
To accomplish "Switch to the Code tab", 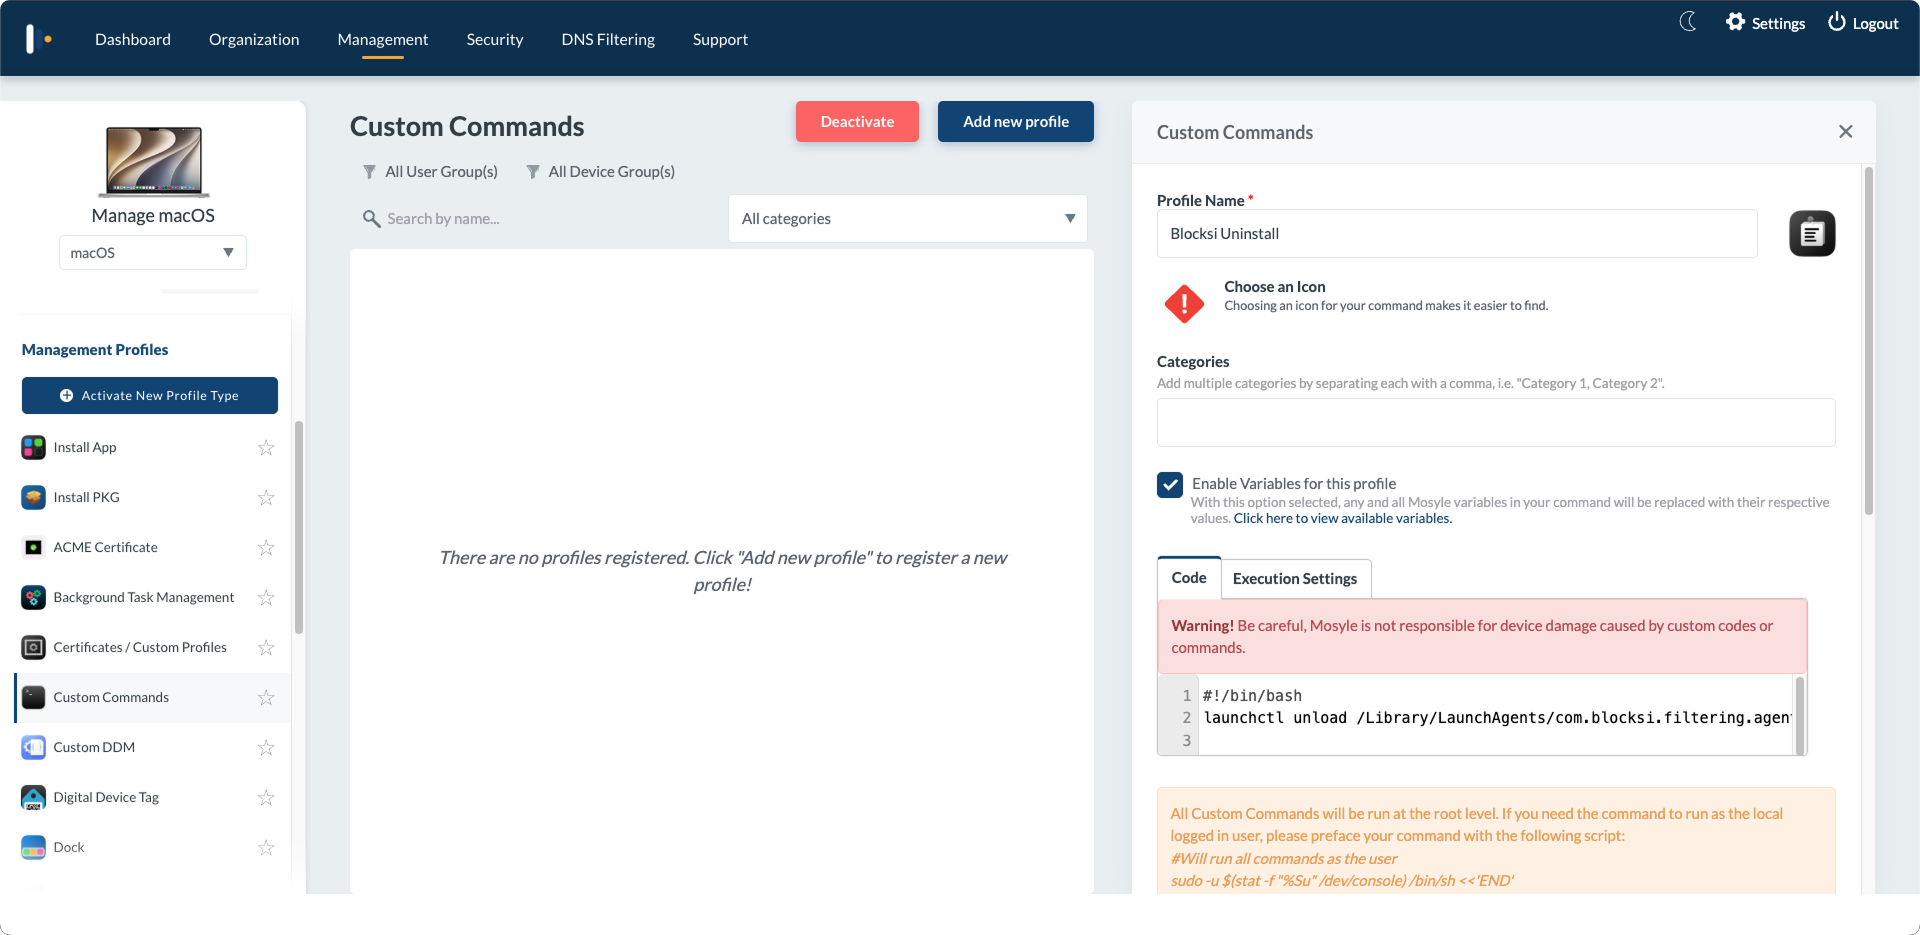I will click(x=1189, y=578).
